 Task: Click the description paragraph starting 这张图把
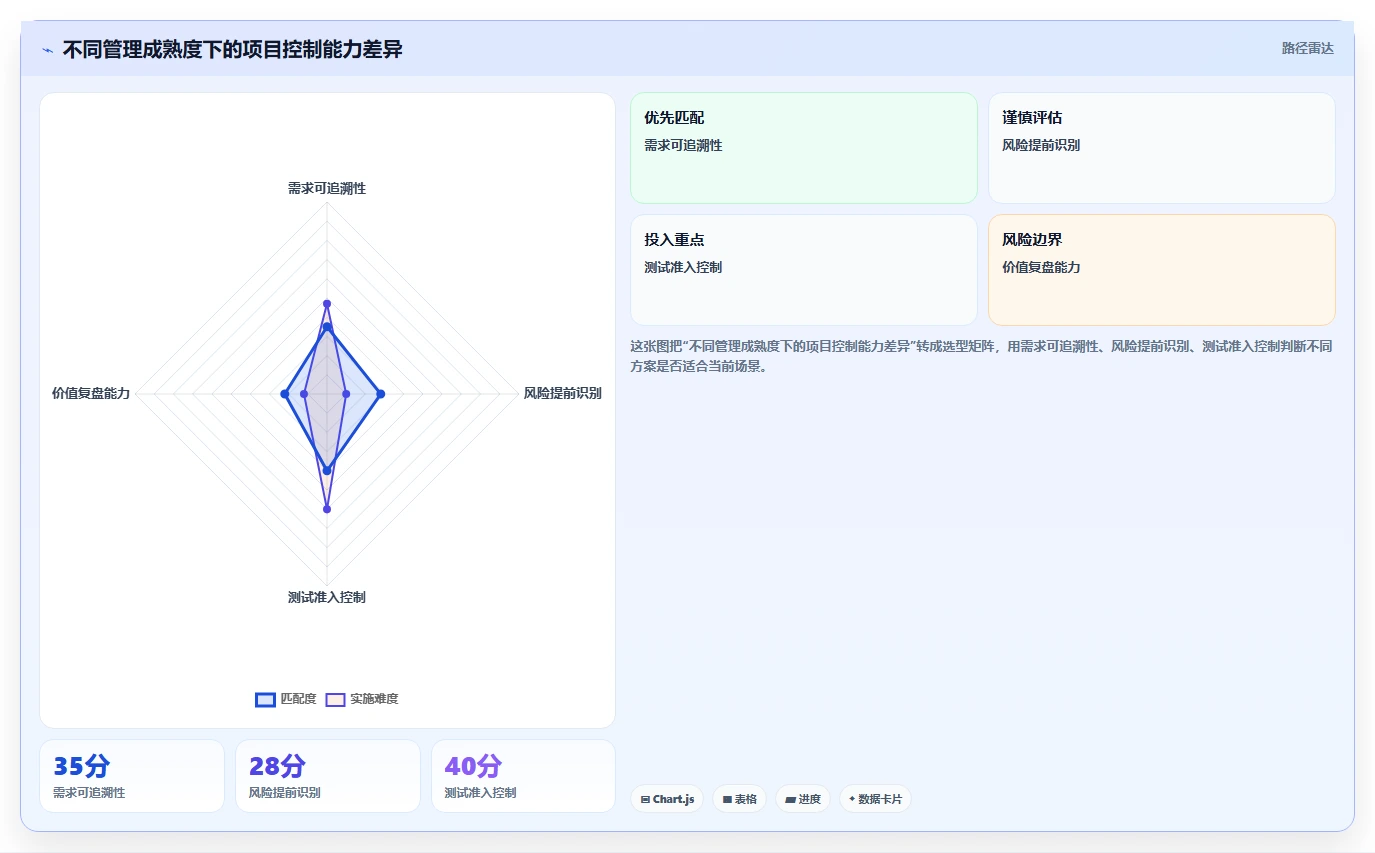tap(981, 356)
